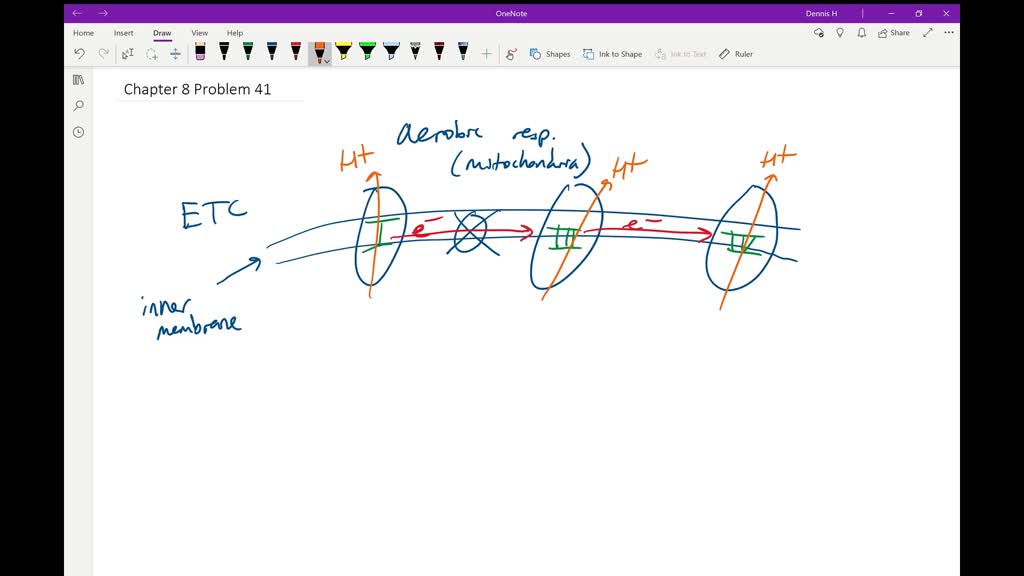Expand the orange pen options arrow

tap(327, 61)
